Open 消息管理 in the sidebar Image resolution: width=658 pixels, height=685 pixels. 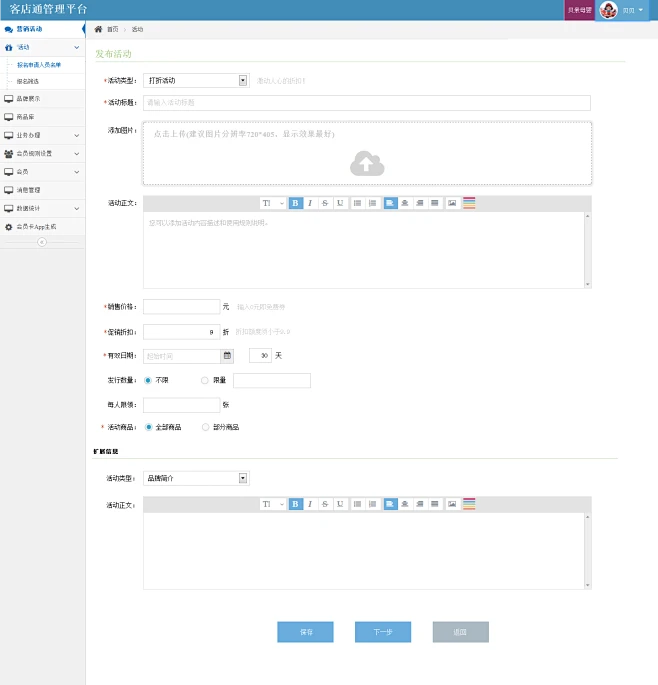click(42, 190)
